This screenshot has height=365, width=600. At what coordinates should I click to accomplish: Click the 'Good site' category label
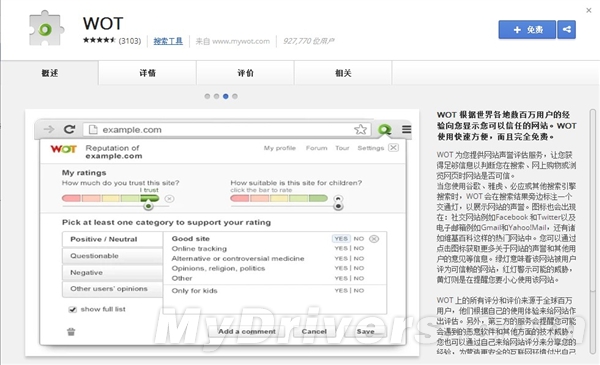(x=191, y=239)
